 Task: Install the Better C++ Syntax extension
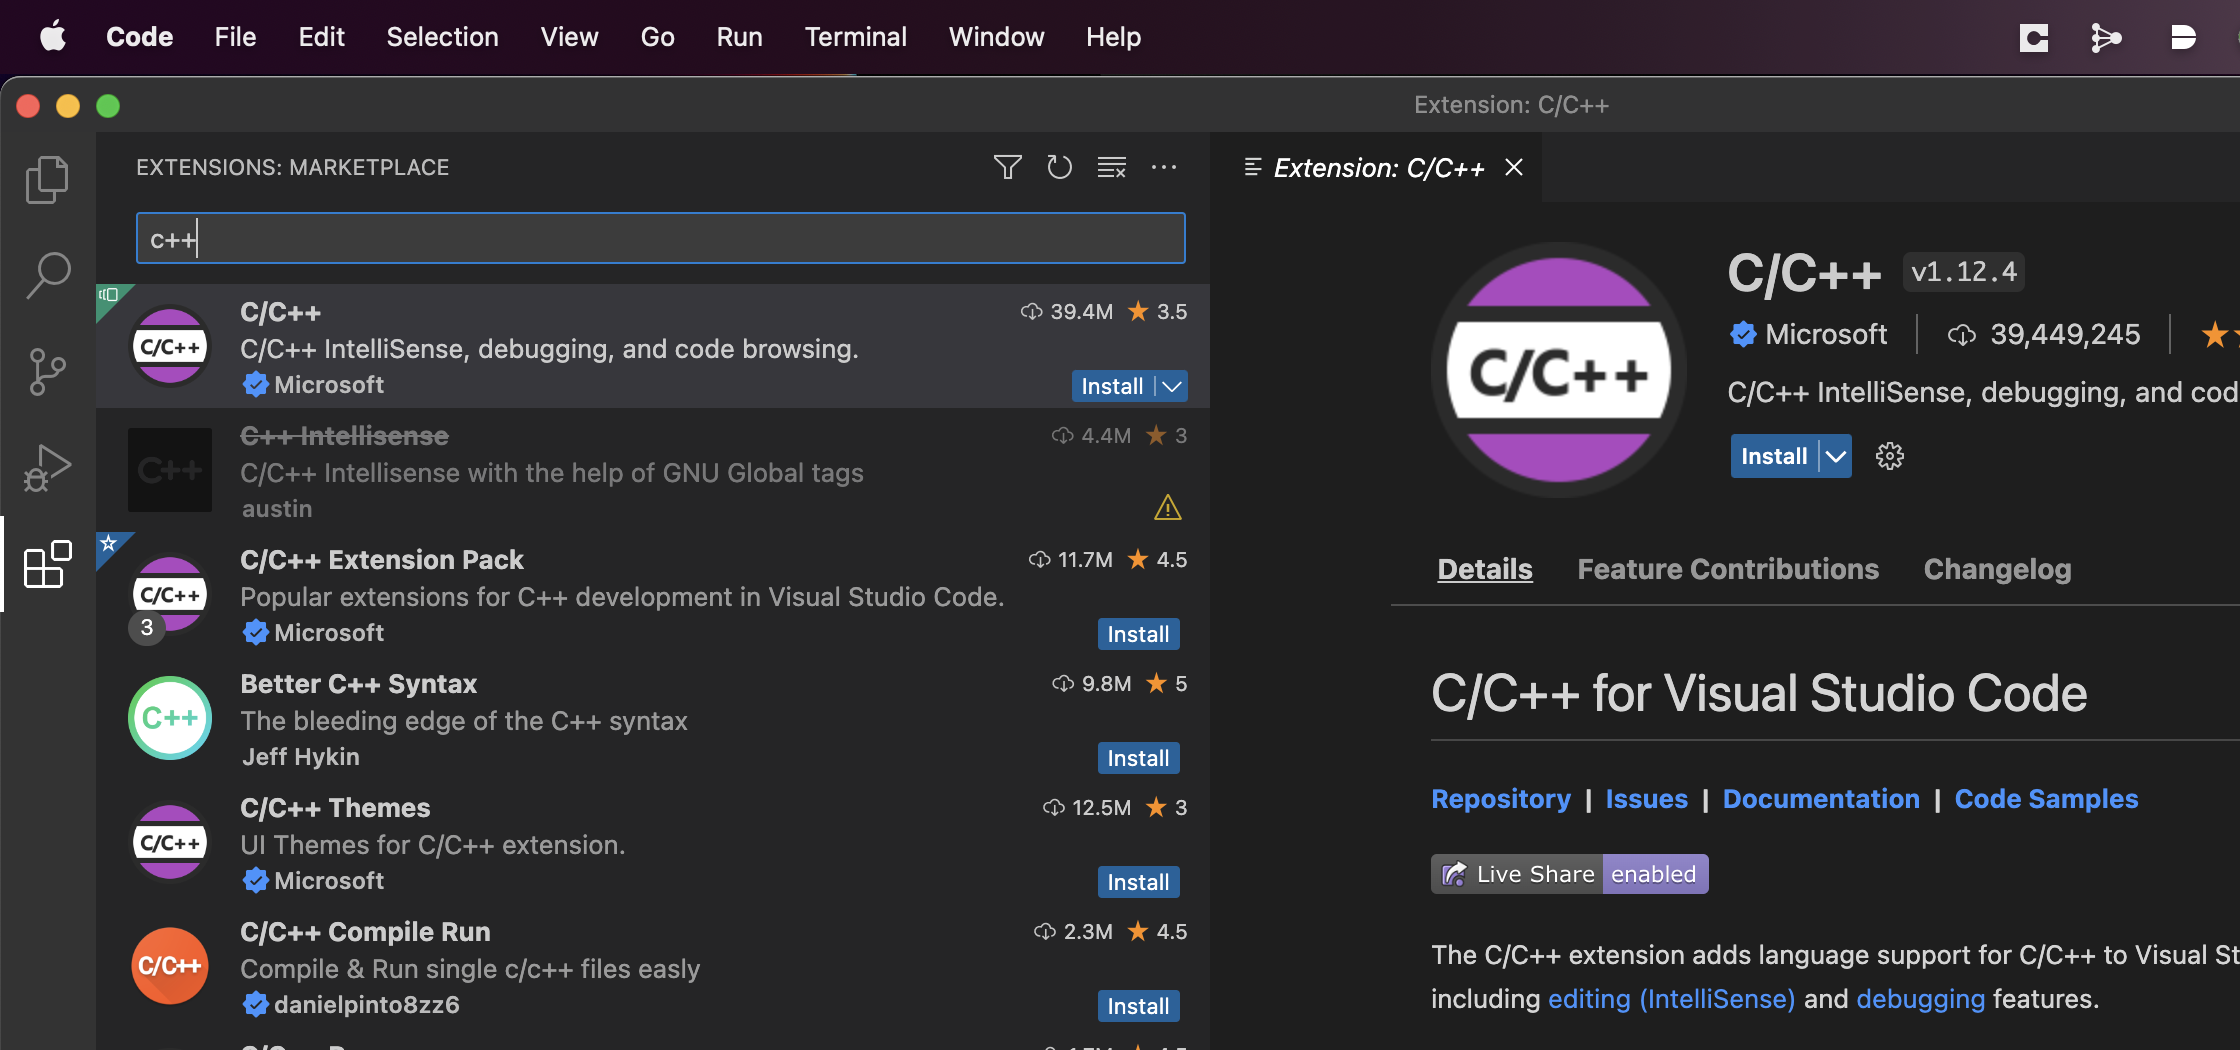pos(1138,758)
